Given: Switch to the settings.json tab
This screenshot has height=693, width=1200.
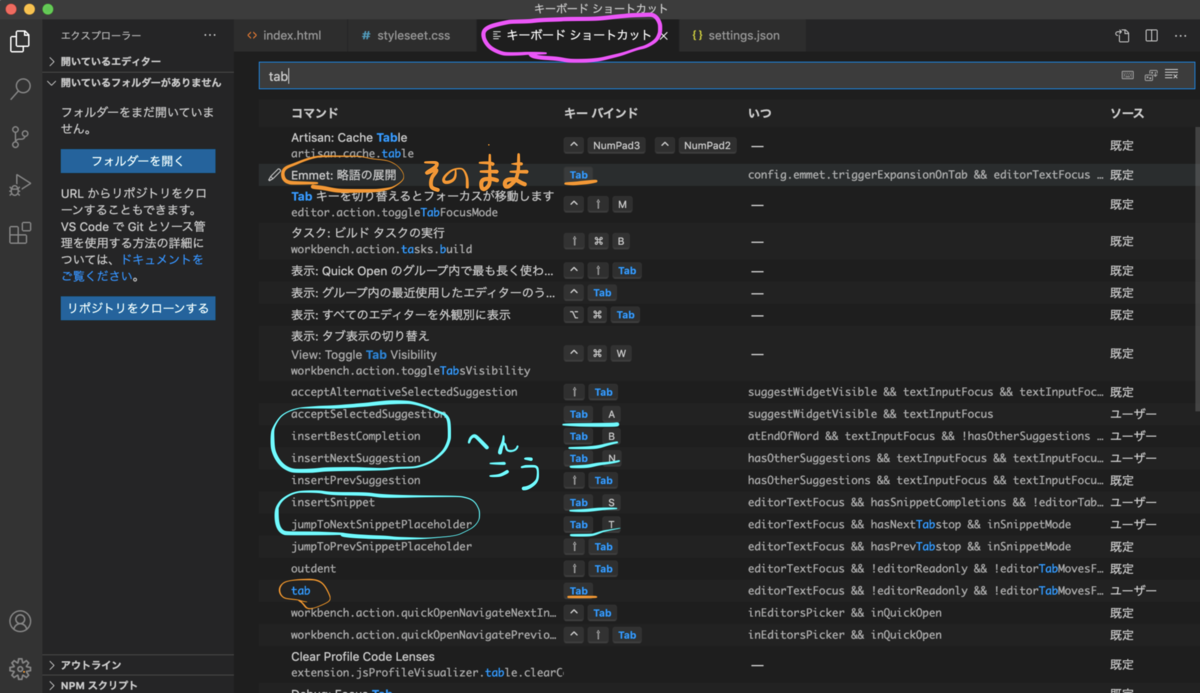Looking at the screenshot, I should [x=743, y=36].
